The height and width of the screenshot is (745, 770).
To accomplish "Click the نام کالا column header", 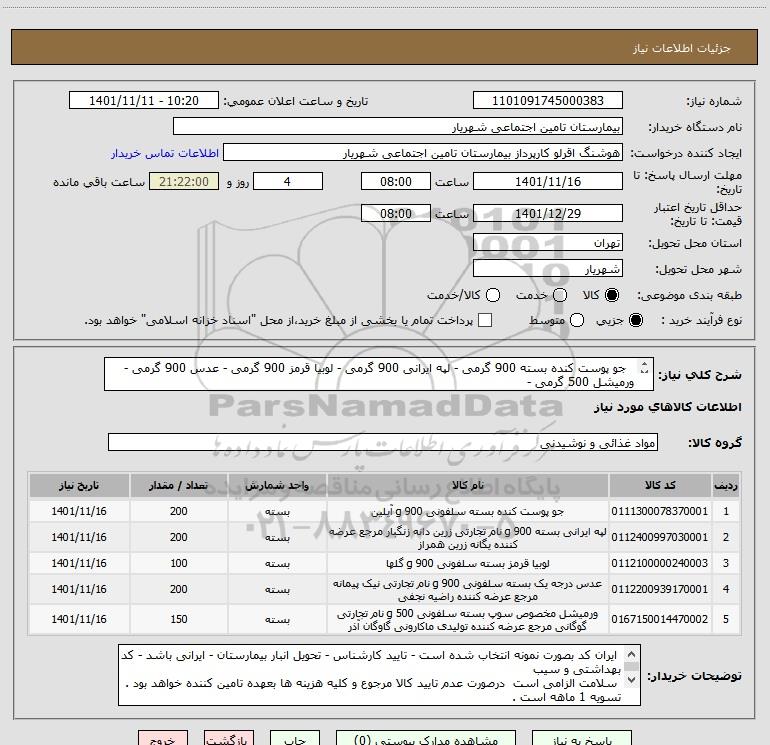I will [x=468, y=485].
